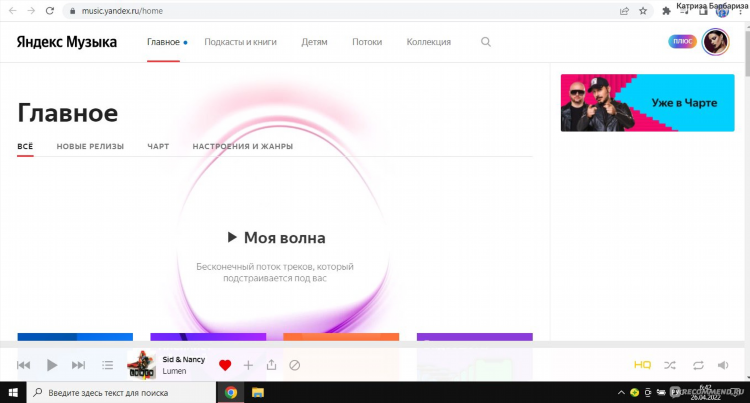Click the dislike (block) track icon
This screenshot has width=750, height=403.
click(295, 365)
